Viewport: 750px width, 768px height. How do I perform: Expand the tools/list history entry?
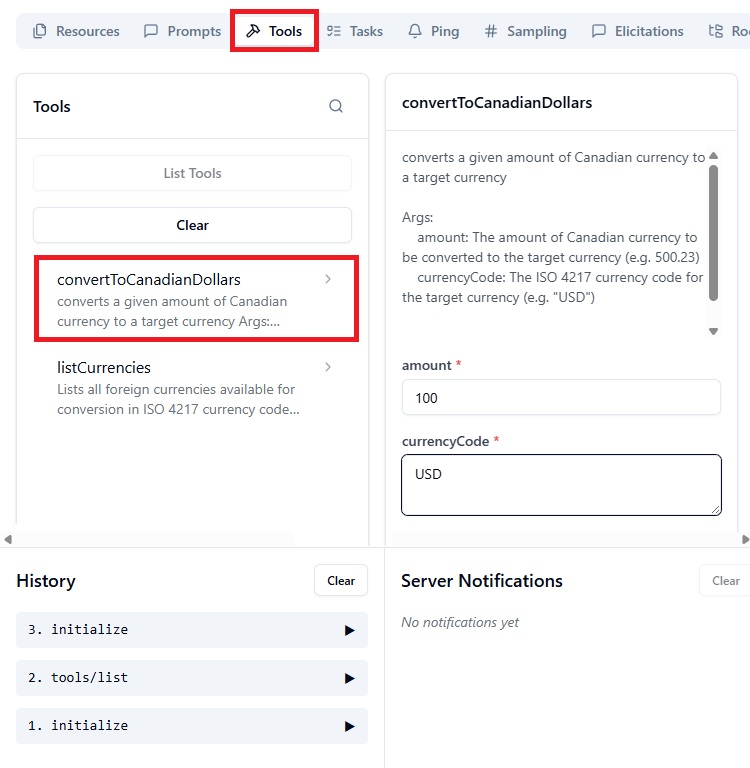[192, 678]
